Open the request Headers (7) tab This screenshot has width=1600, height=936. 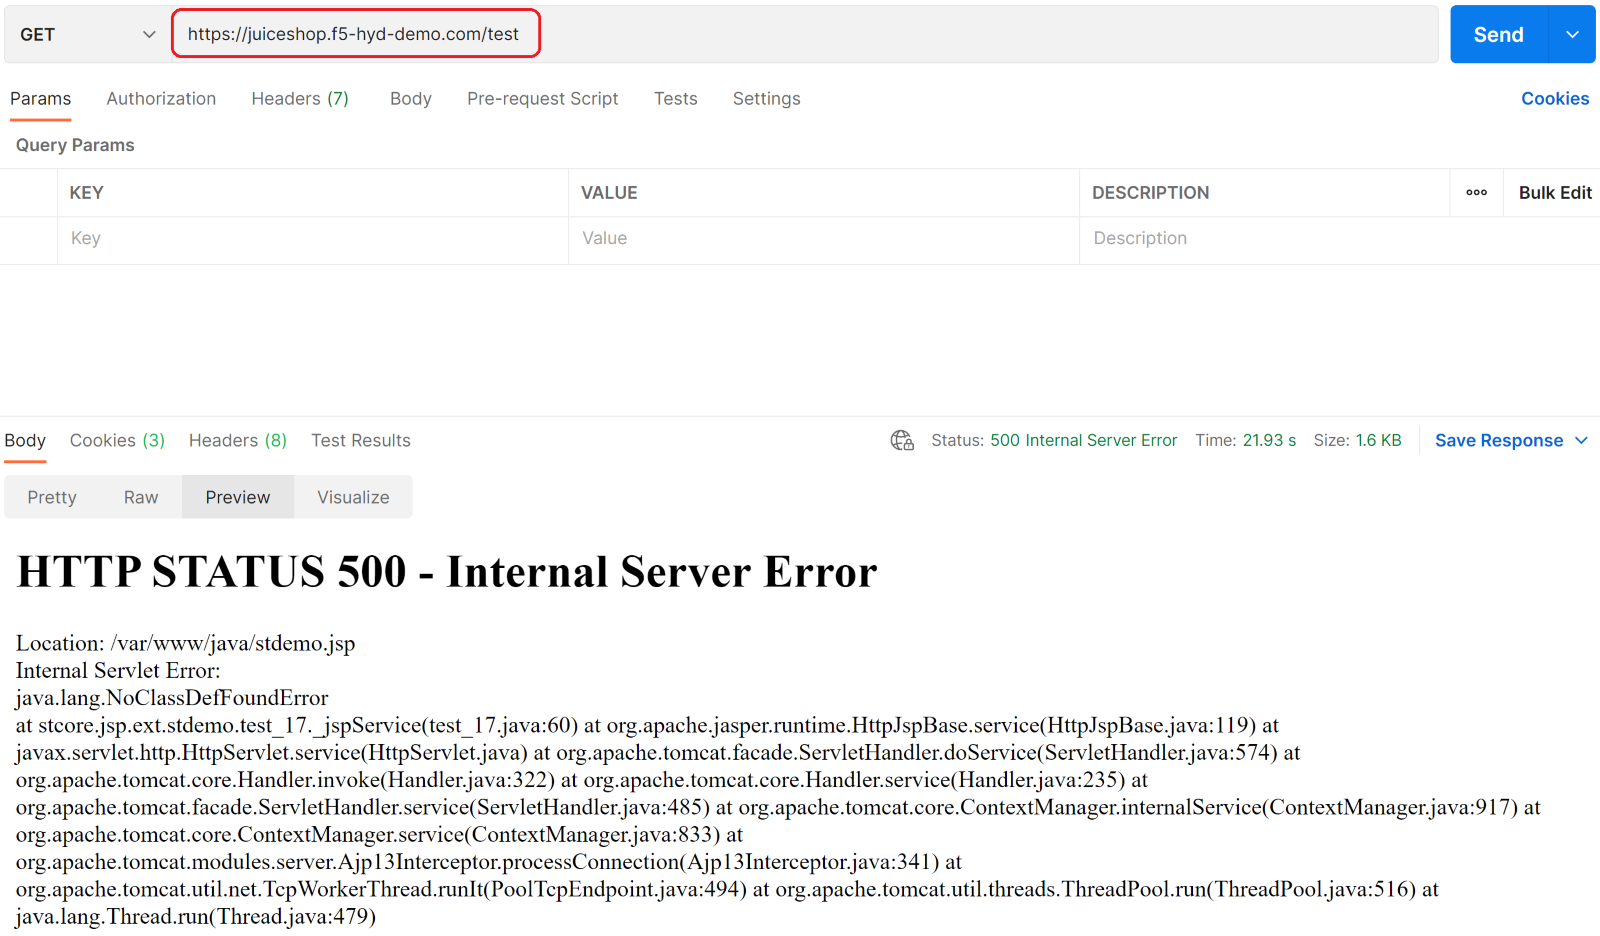click(300, 99)
